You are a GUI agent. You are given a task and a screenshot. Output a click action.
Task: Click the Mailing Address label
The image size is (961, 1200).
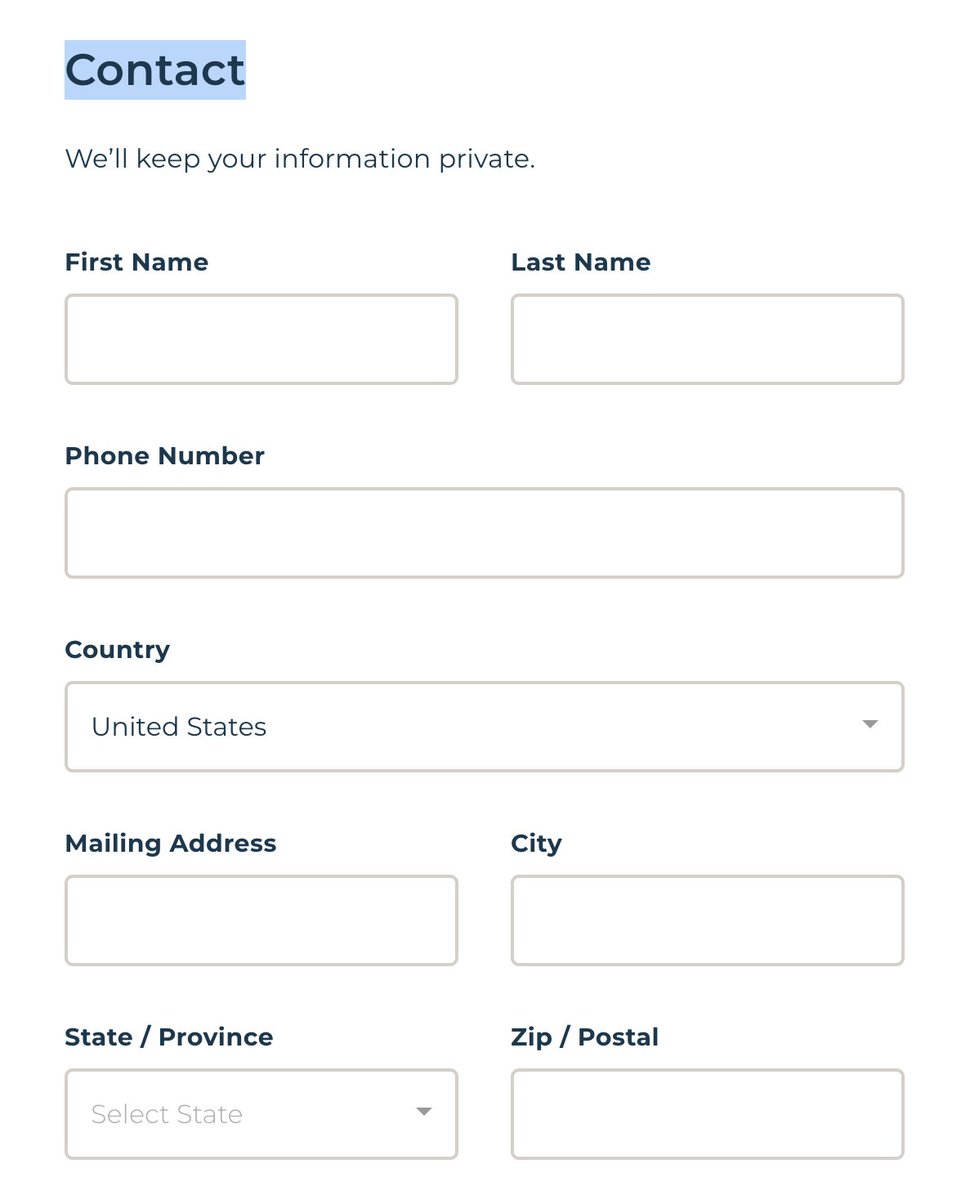click(171, 844)
